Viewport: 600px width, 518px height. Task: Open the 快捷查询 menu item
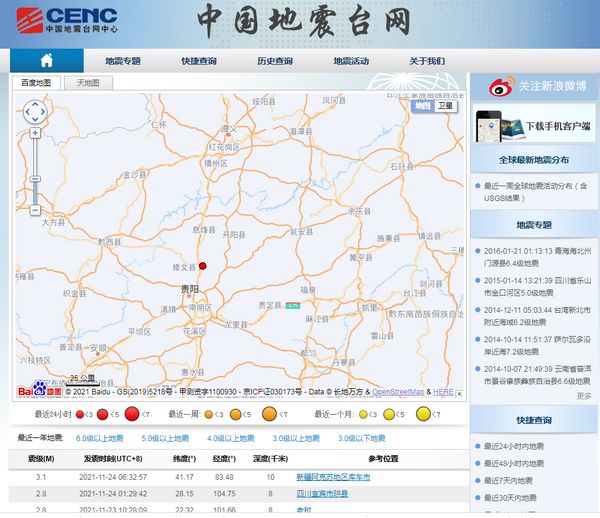199,61
